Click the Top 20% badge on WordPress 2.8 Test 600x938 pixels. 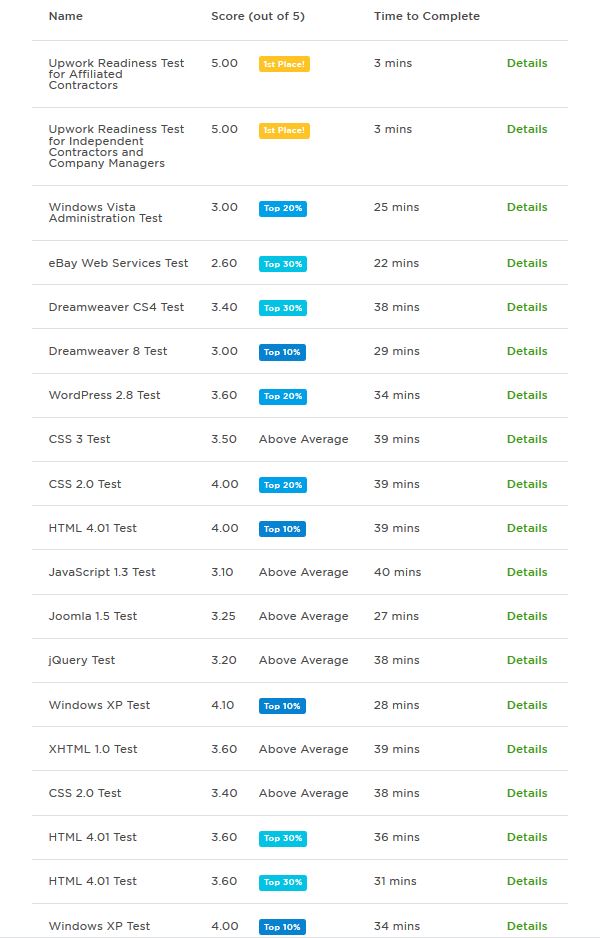283,396
